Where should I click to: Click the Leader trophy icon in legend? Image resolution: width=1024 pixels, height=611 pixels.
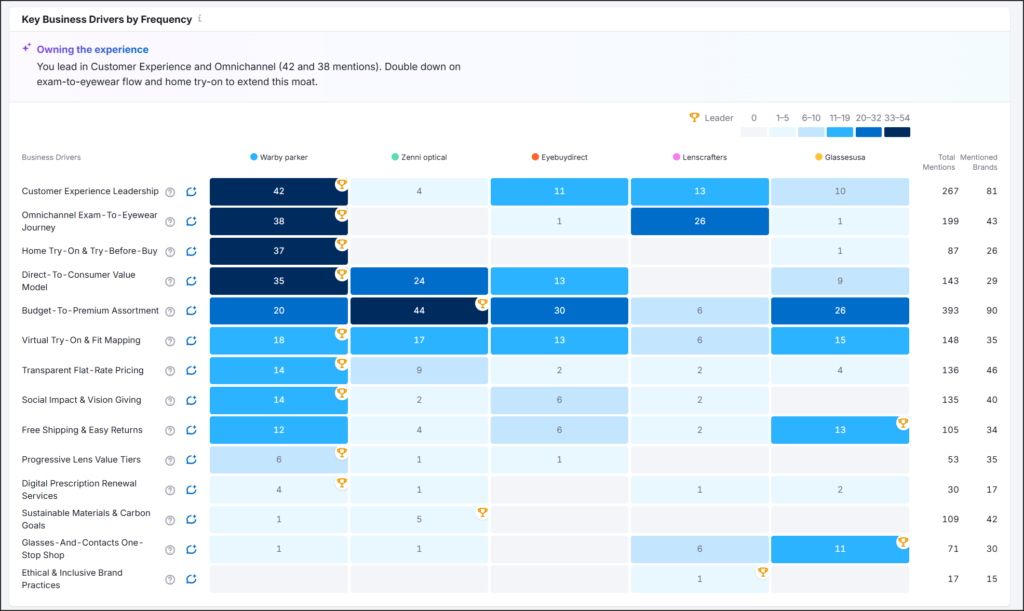point(694,118)
